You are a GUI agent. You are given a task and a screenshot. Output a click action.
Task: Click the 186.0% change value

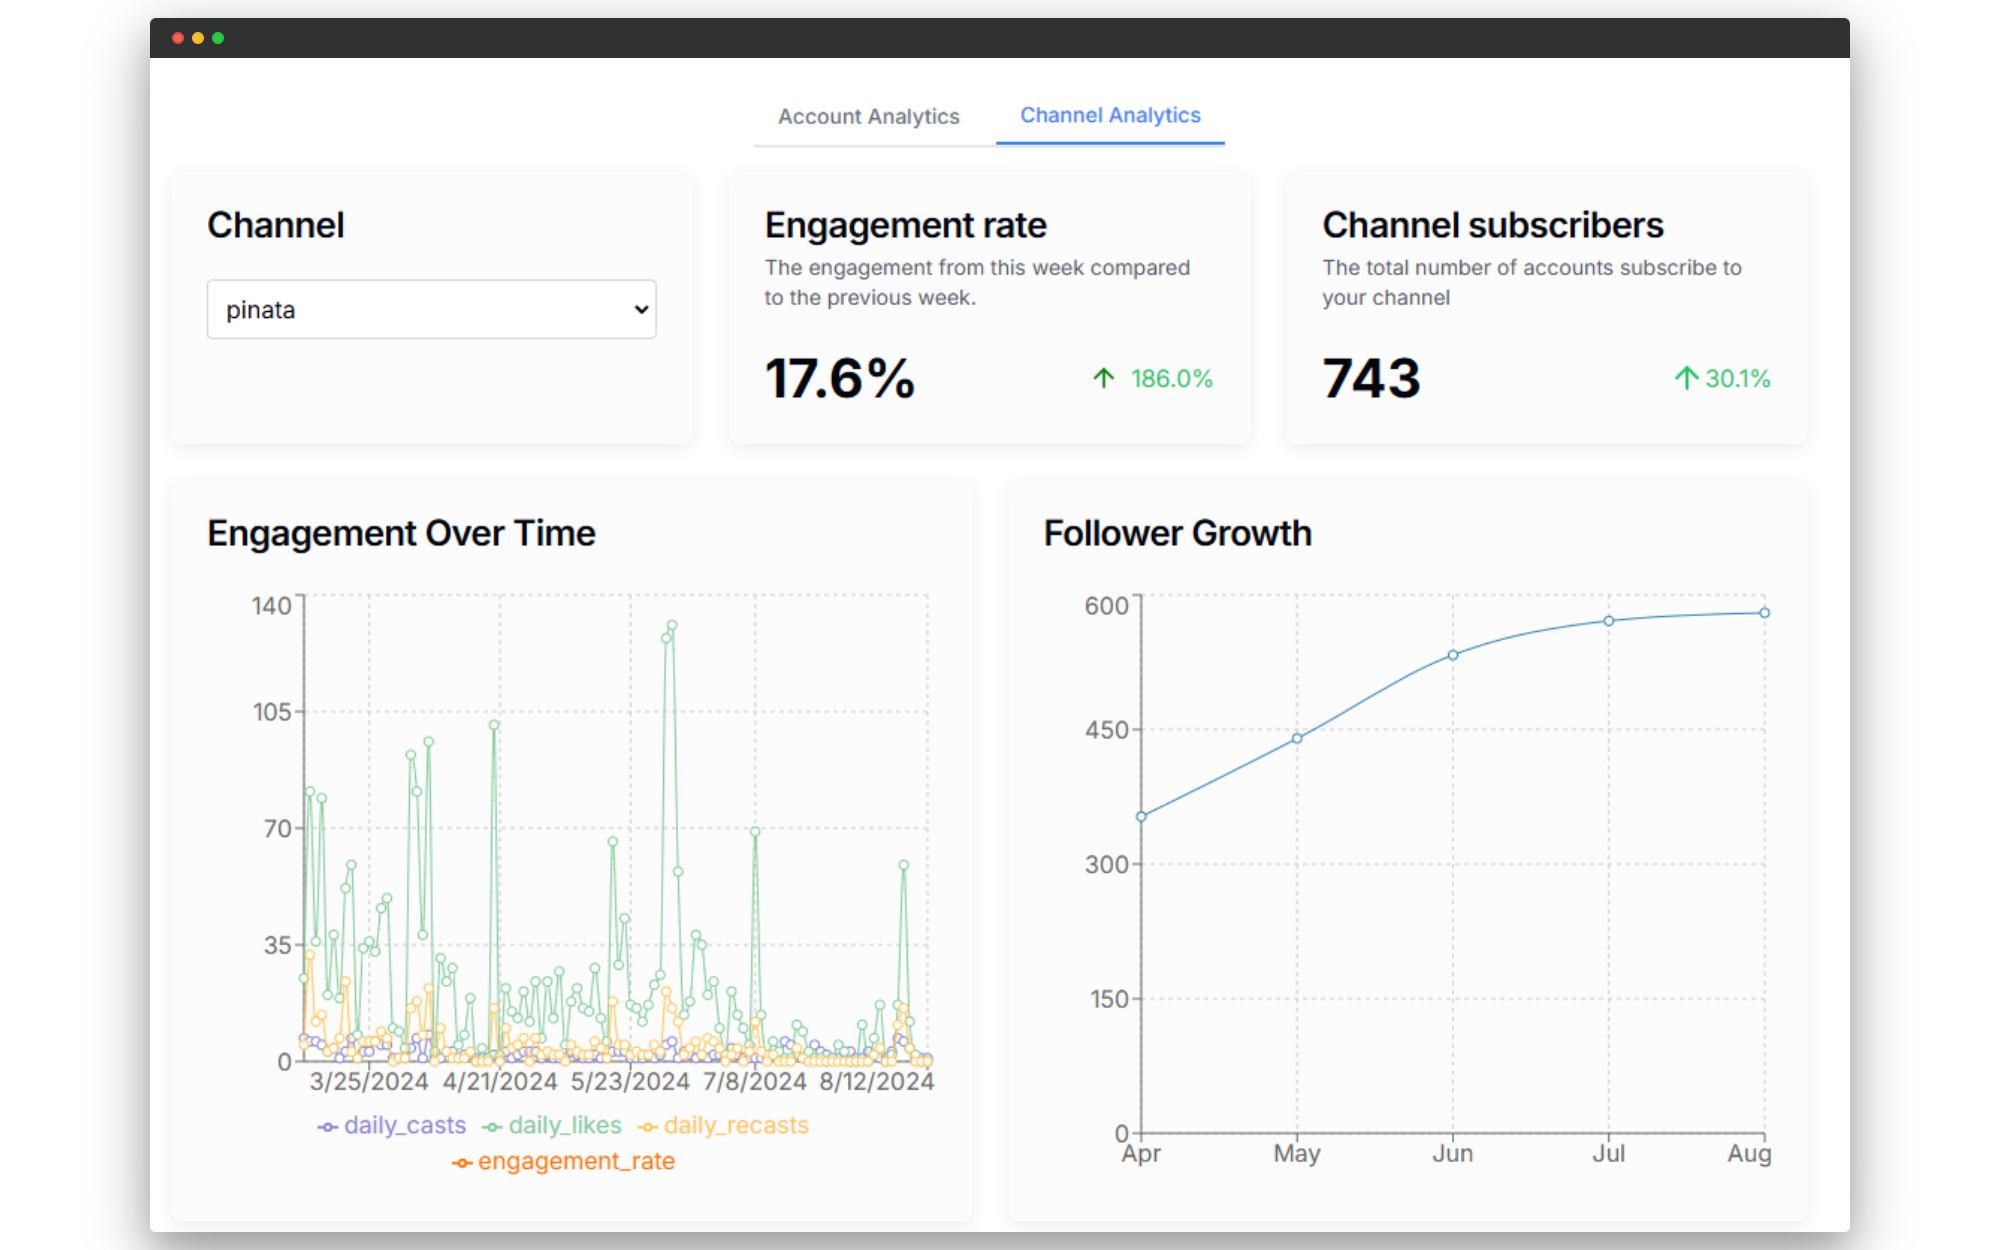click(1172, 379)
